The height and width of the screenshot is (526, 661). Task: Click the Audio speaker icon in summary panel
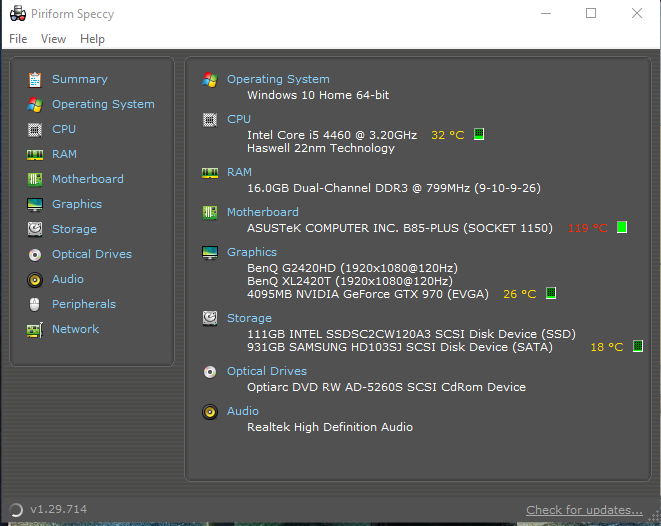pos(210,412)
